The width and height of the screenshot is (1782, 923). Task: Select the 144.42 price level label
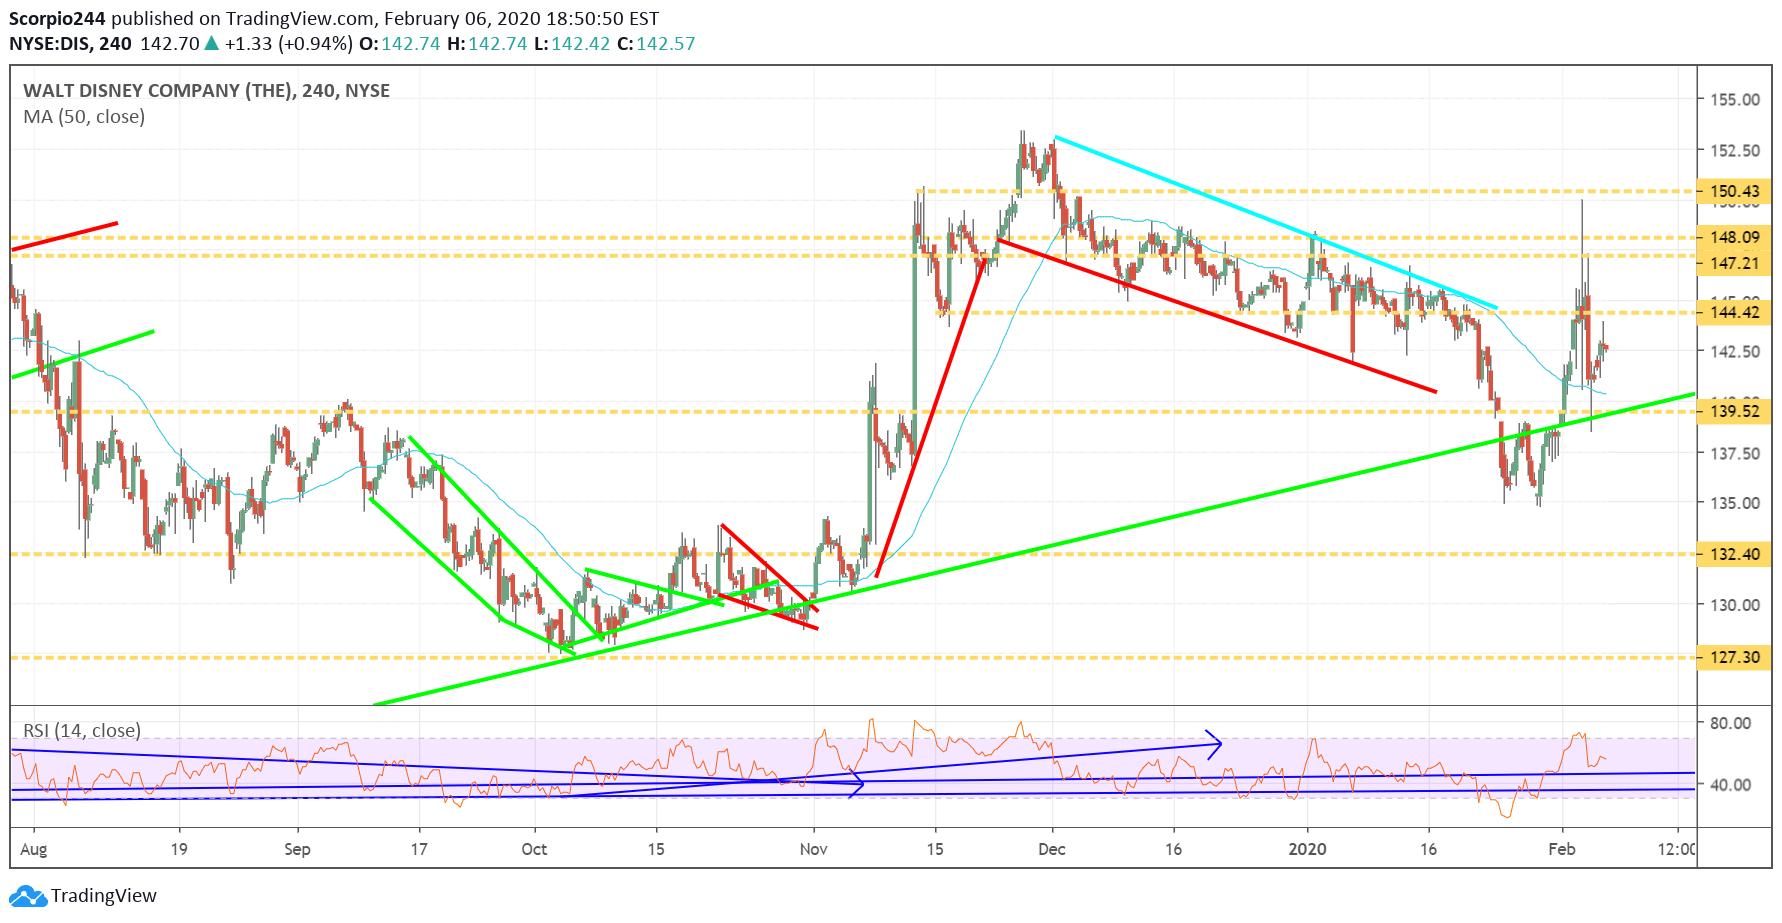coord(1735,312)
